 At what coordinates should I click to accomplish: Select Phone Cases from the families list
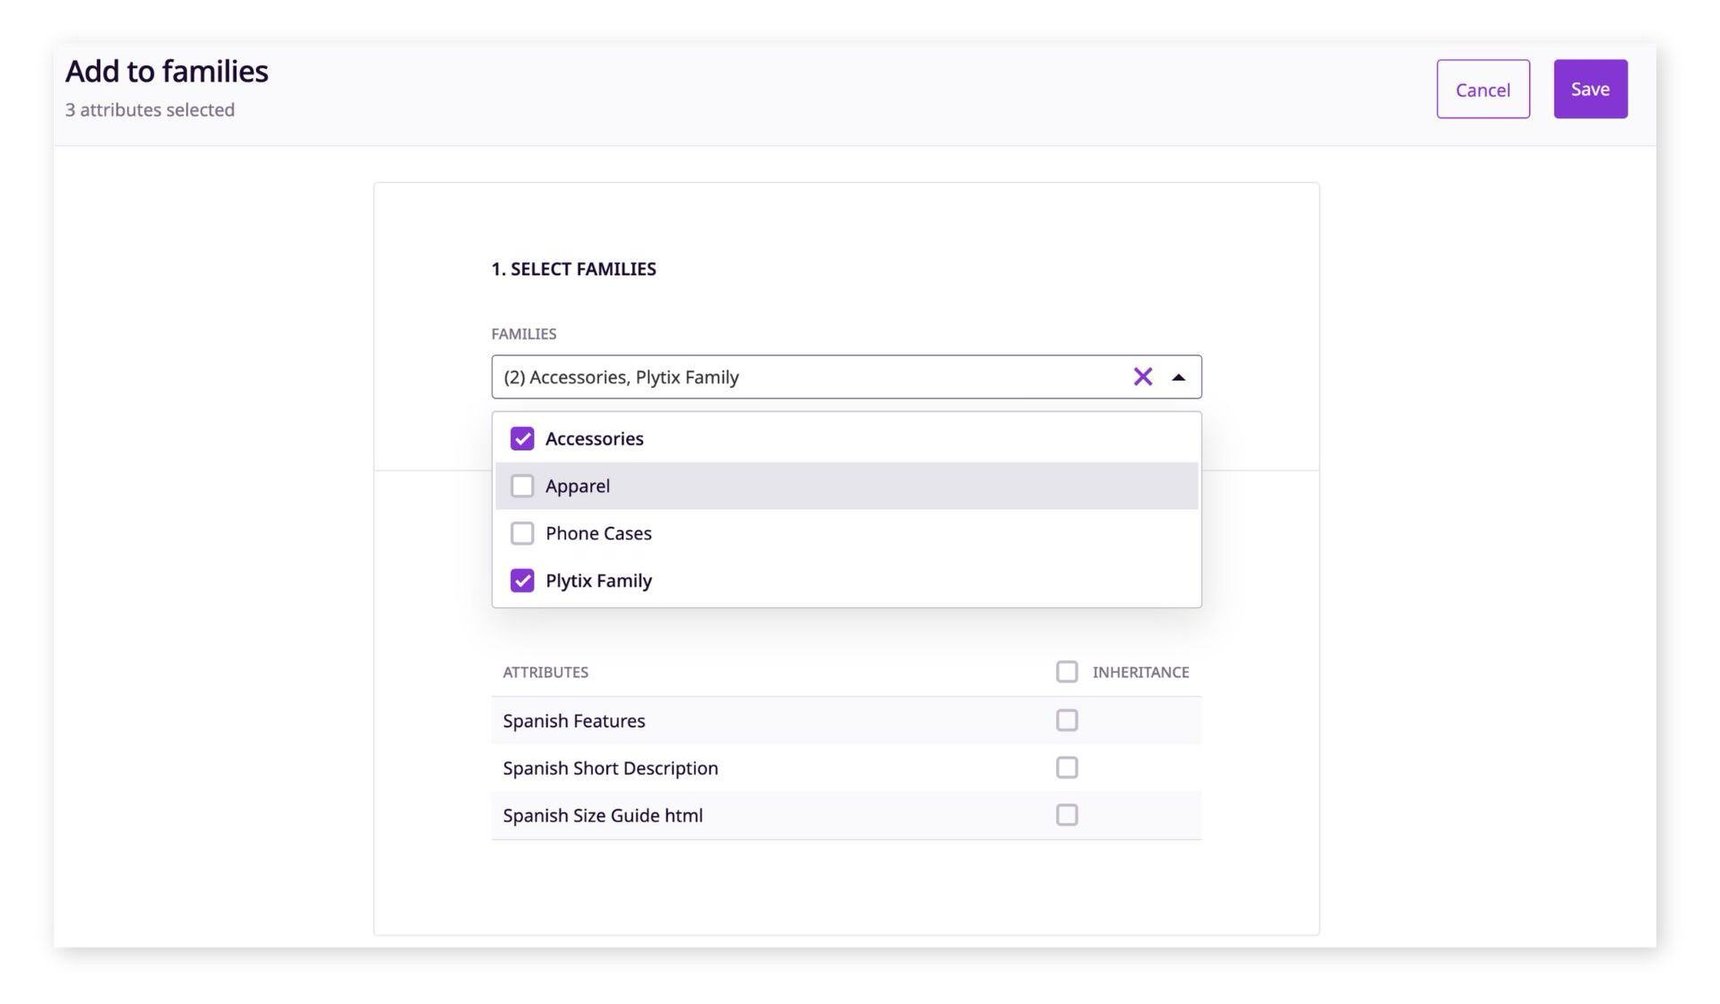598,533
